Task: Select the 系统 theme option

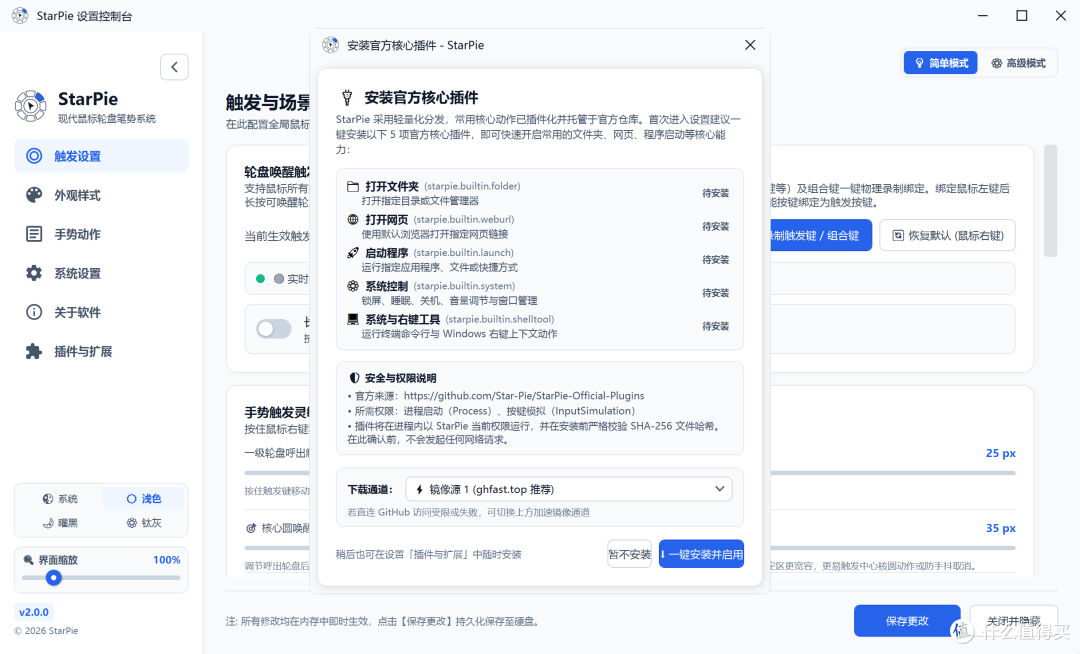Action: 60,498
